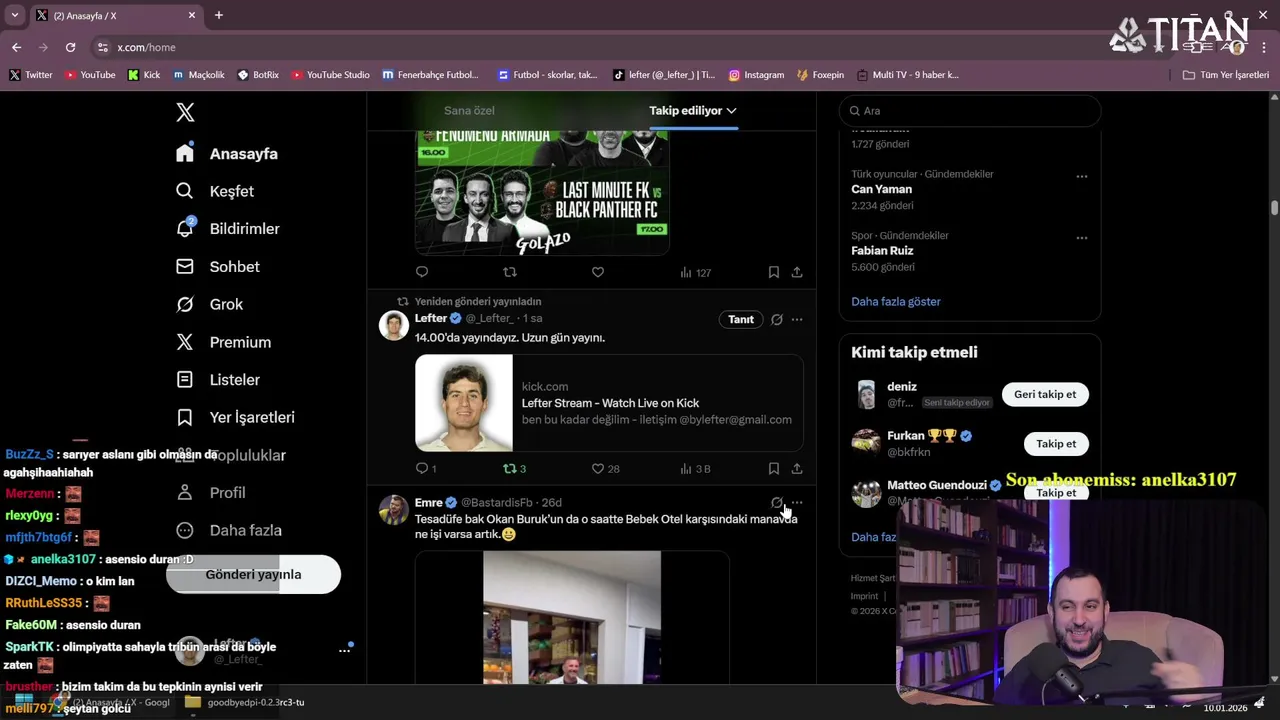Open new browser tab
Image resolution: width=1280 pixels, height=720 pixels.
pos(219,15)
